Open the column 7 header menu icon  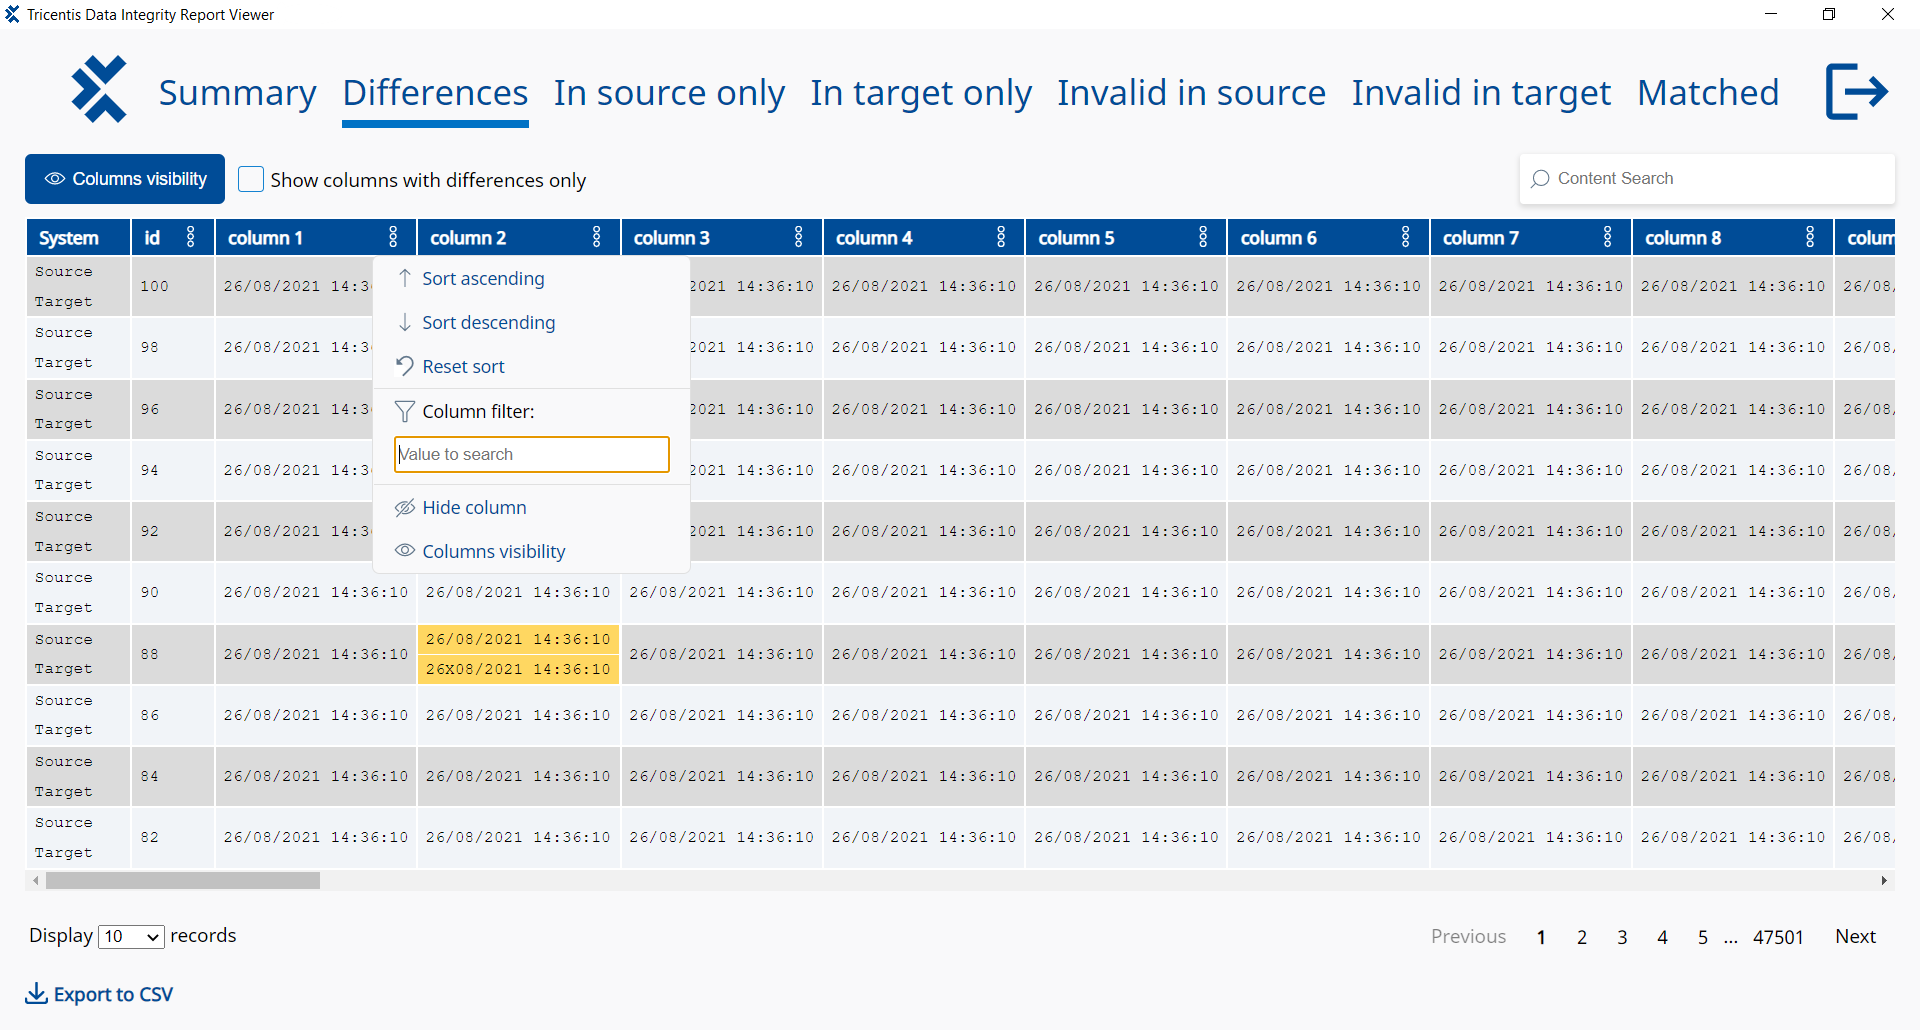[x=1607, y=237]
